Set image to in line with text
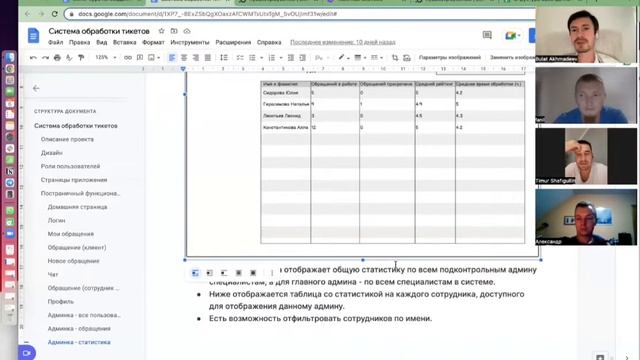 click(x=196, y=273)
